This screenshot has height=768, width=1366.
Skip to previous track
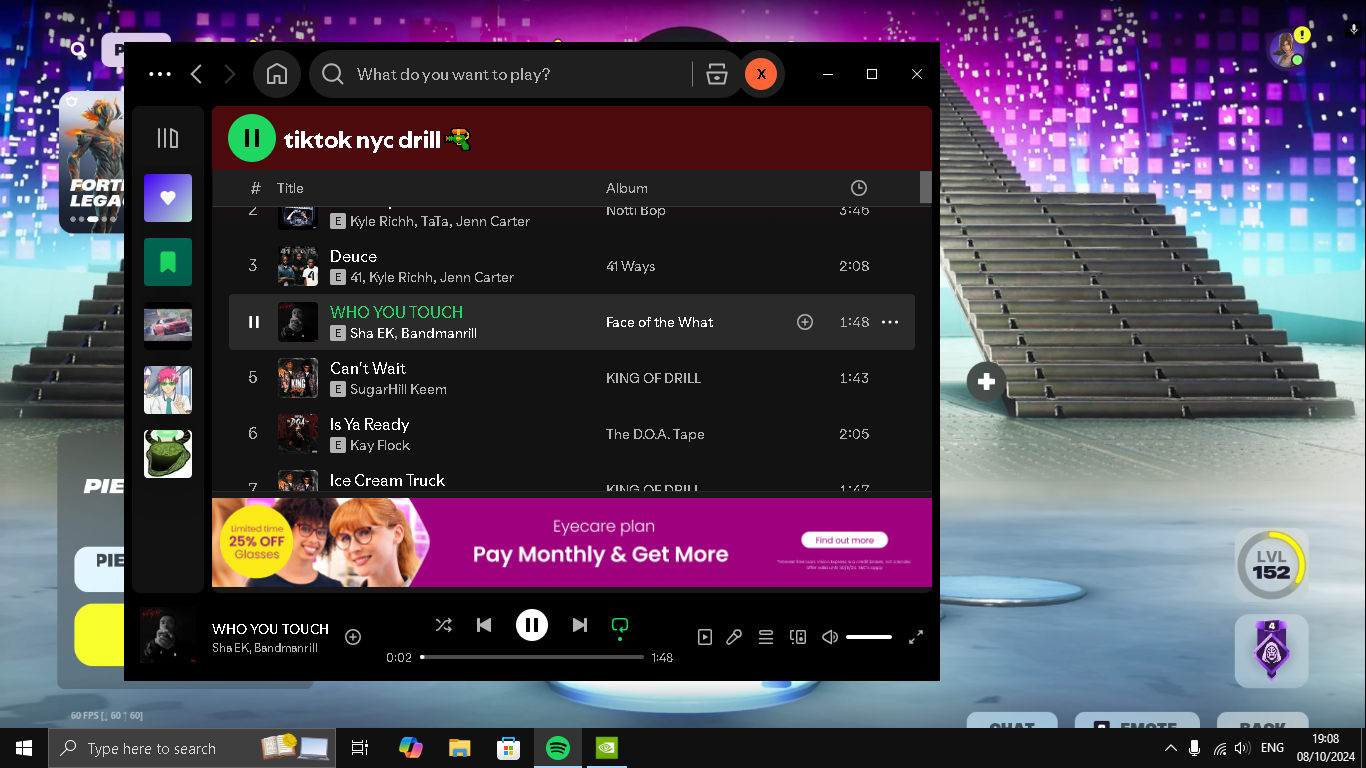484,625
